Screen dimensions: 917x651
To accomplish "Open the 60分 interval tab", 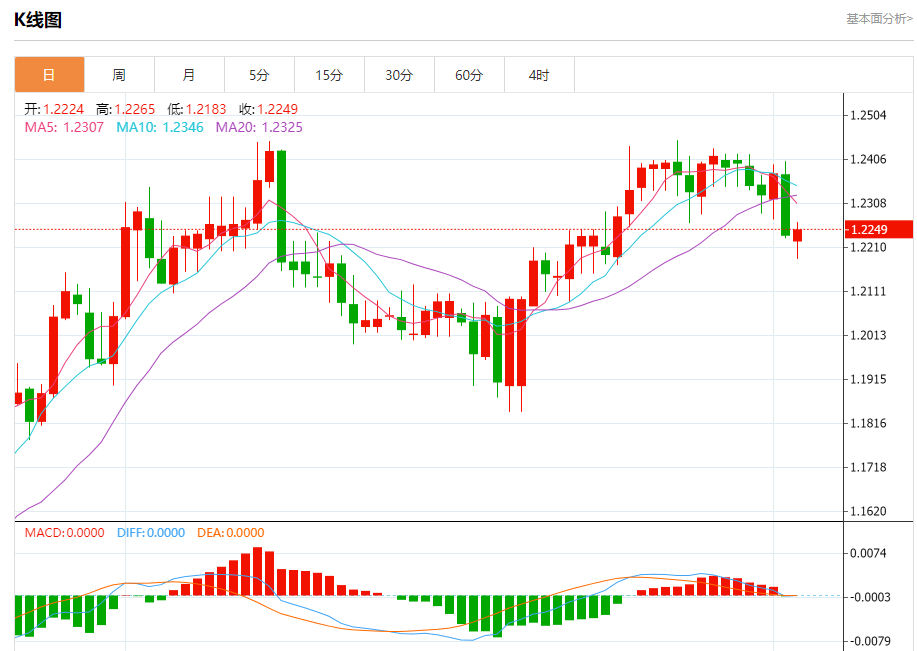I will pos(469,75).
